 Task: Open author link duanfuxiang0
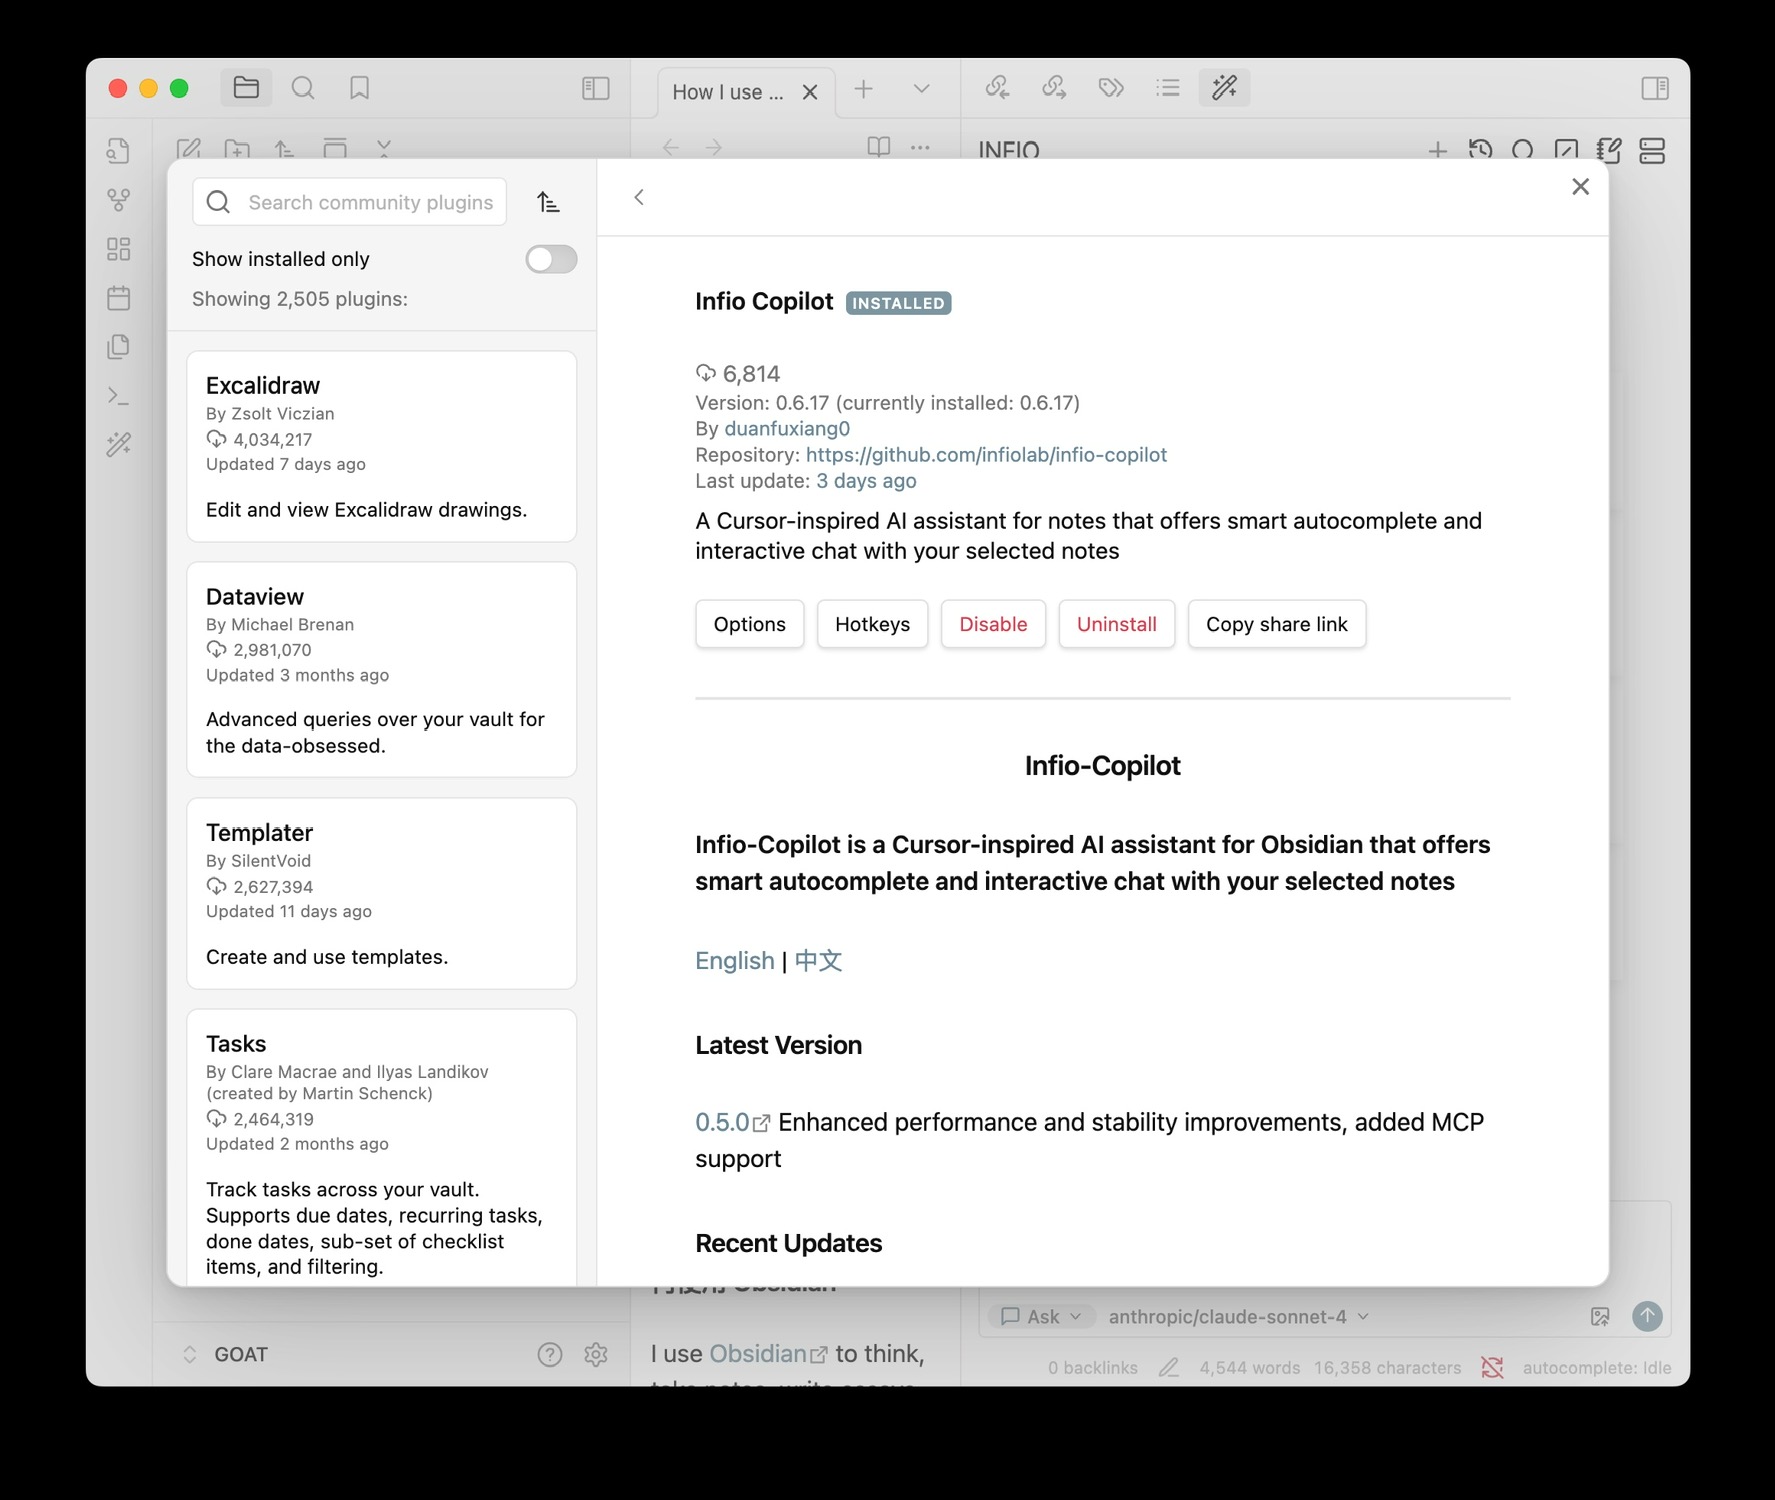[787, 429]
